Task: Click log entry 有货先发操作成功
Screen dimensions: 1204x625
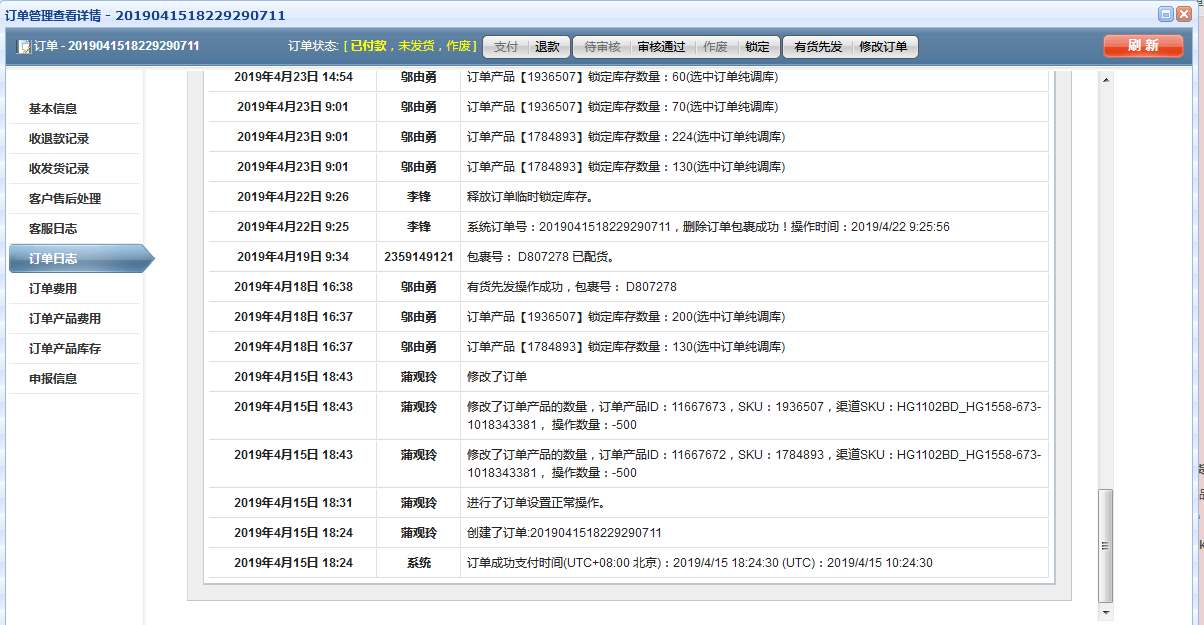Action: pos(572,287)
